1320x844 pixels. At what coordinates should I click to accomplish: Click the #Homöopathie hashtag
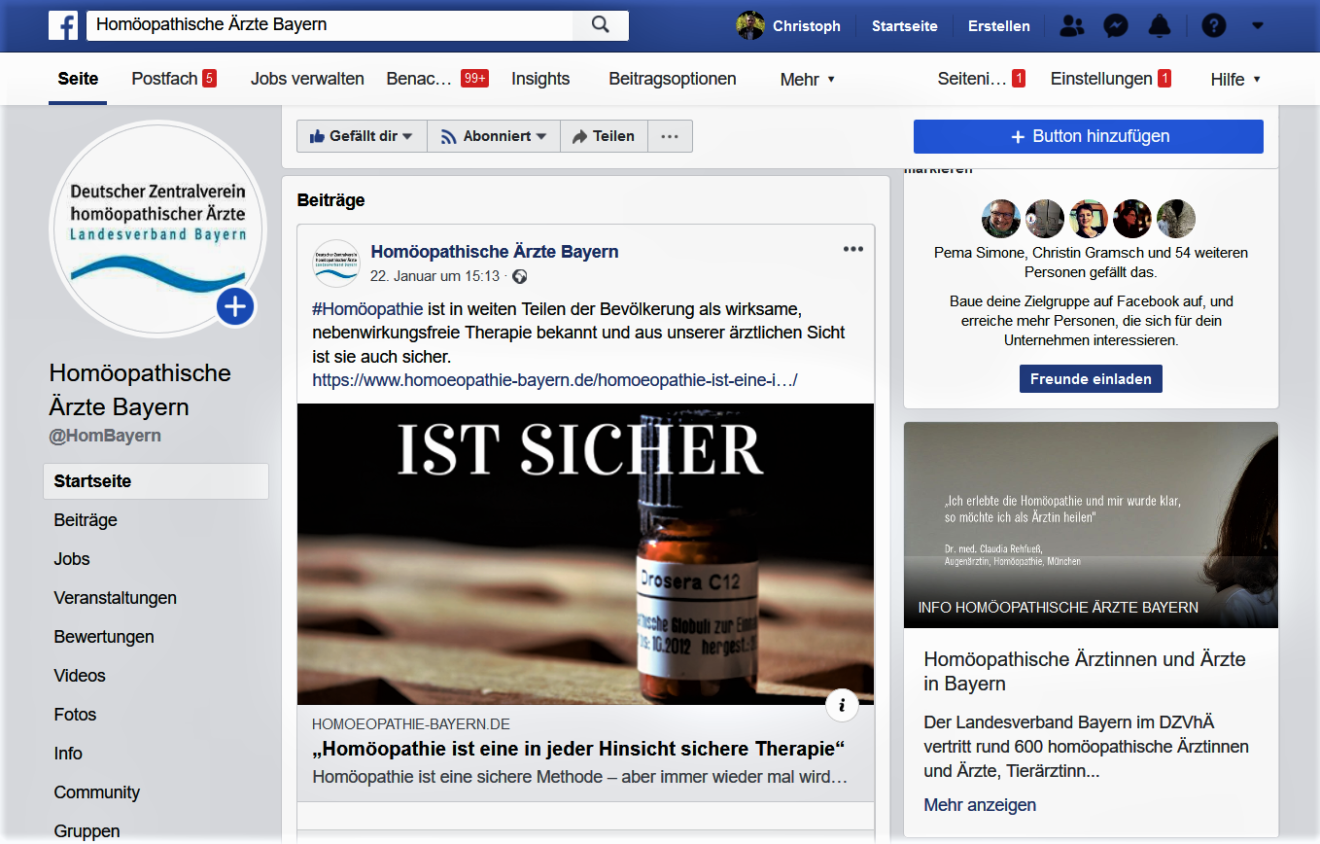coord(368,309)
